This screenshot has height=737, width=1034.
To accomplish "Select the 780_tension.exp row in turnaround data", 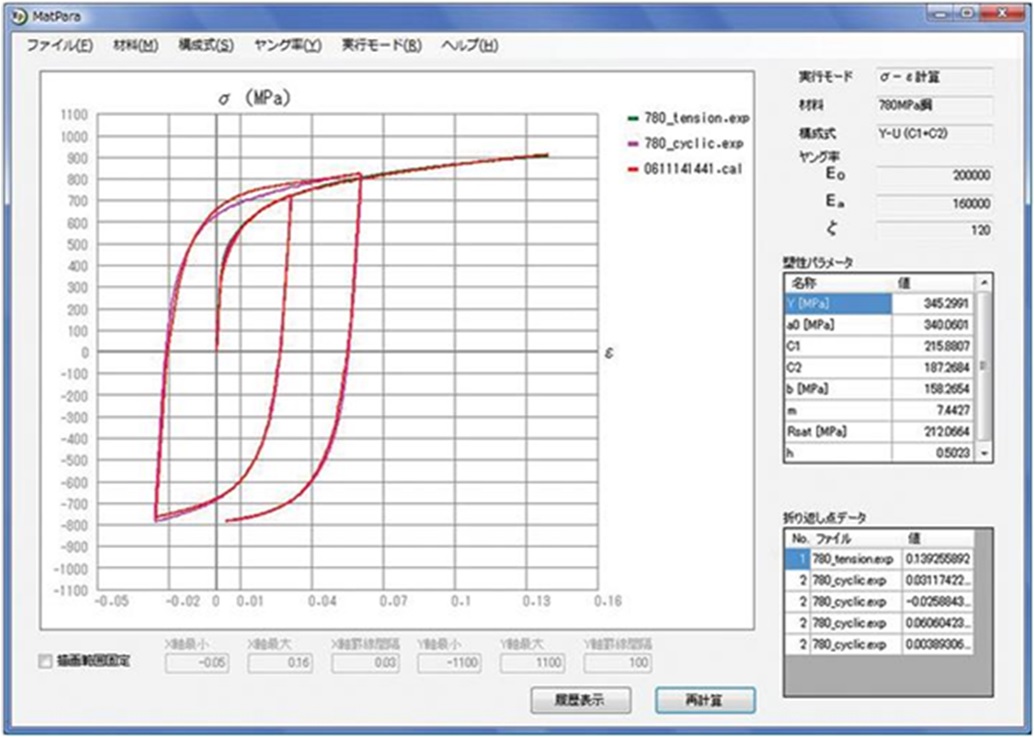I will click(853, 558).
